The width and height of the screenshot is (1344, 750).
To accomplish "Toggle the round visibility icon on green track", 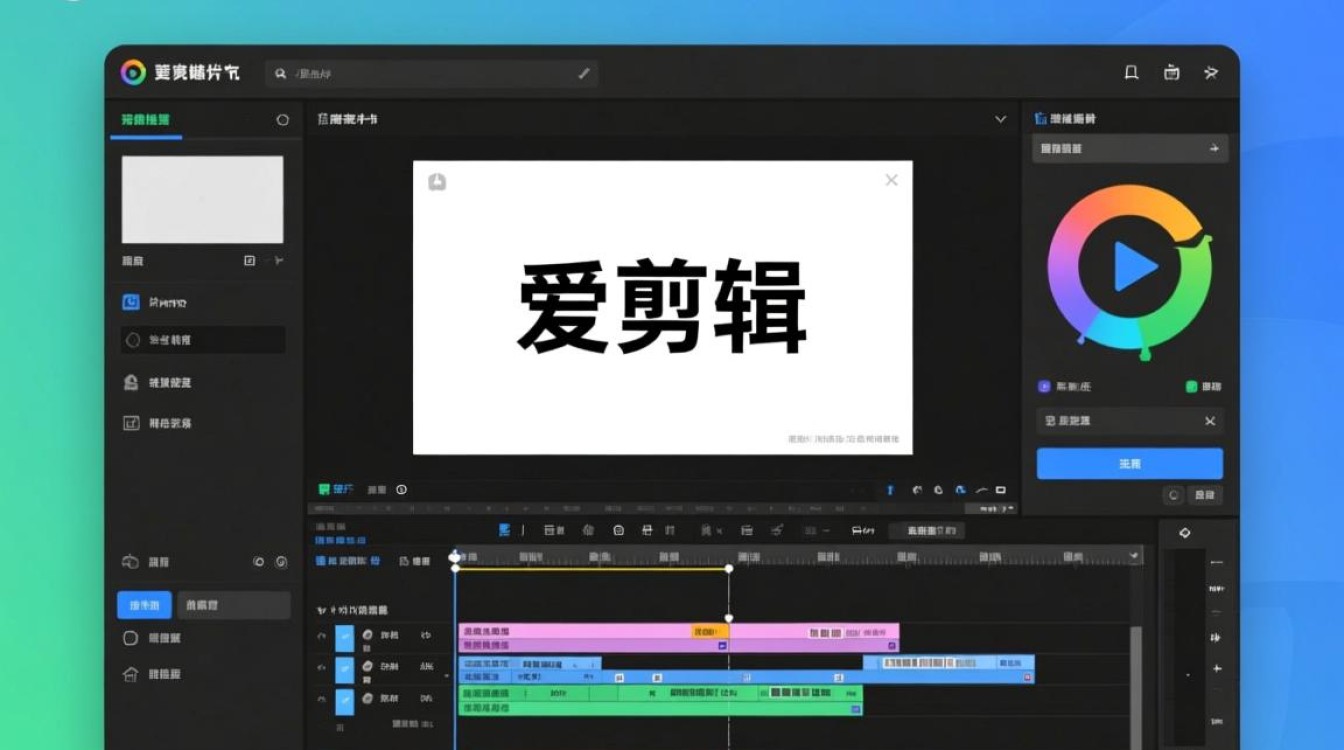I will [x=368, y=698].
